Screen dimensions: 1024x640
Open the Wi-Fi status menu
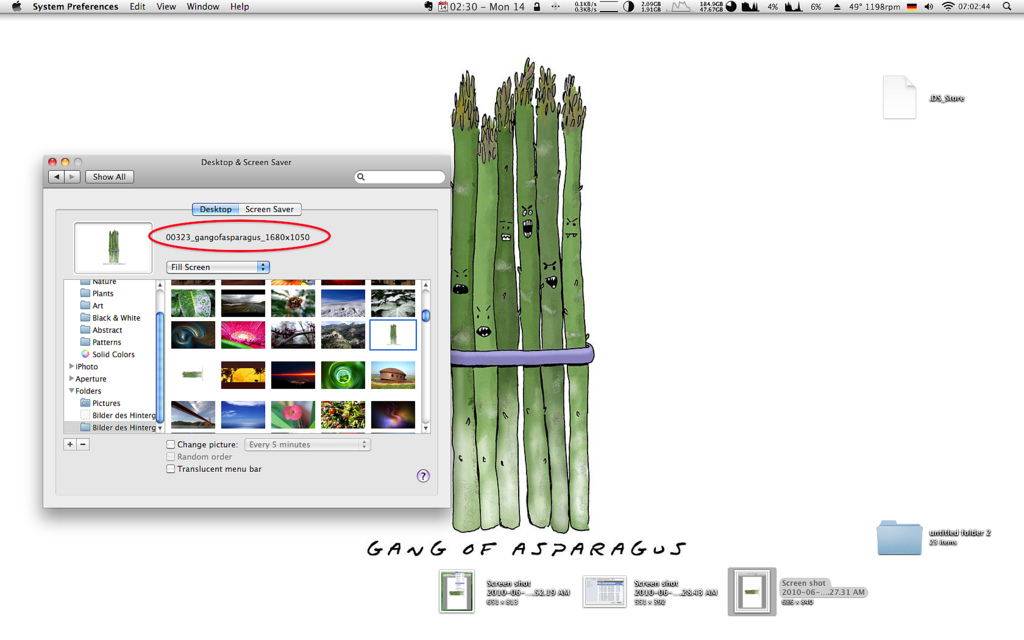(x=948, y=7)
